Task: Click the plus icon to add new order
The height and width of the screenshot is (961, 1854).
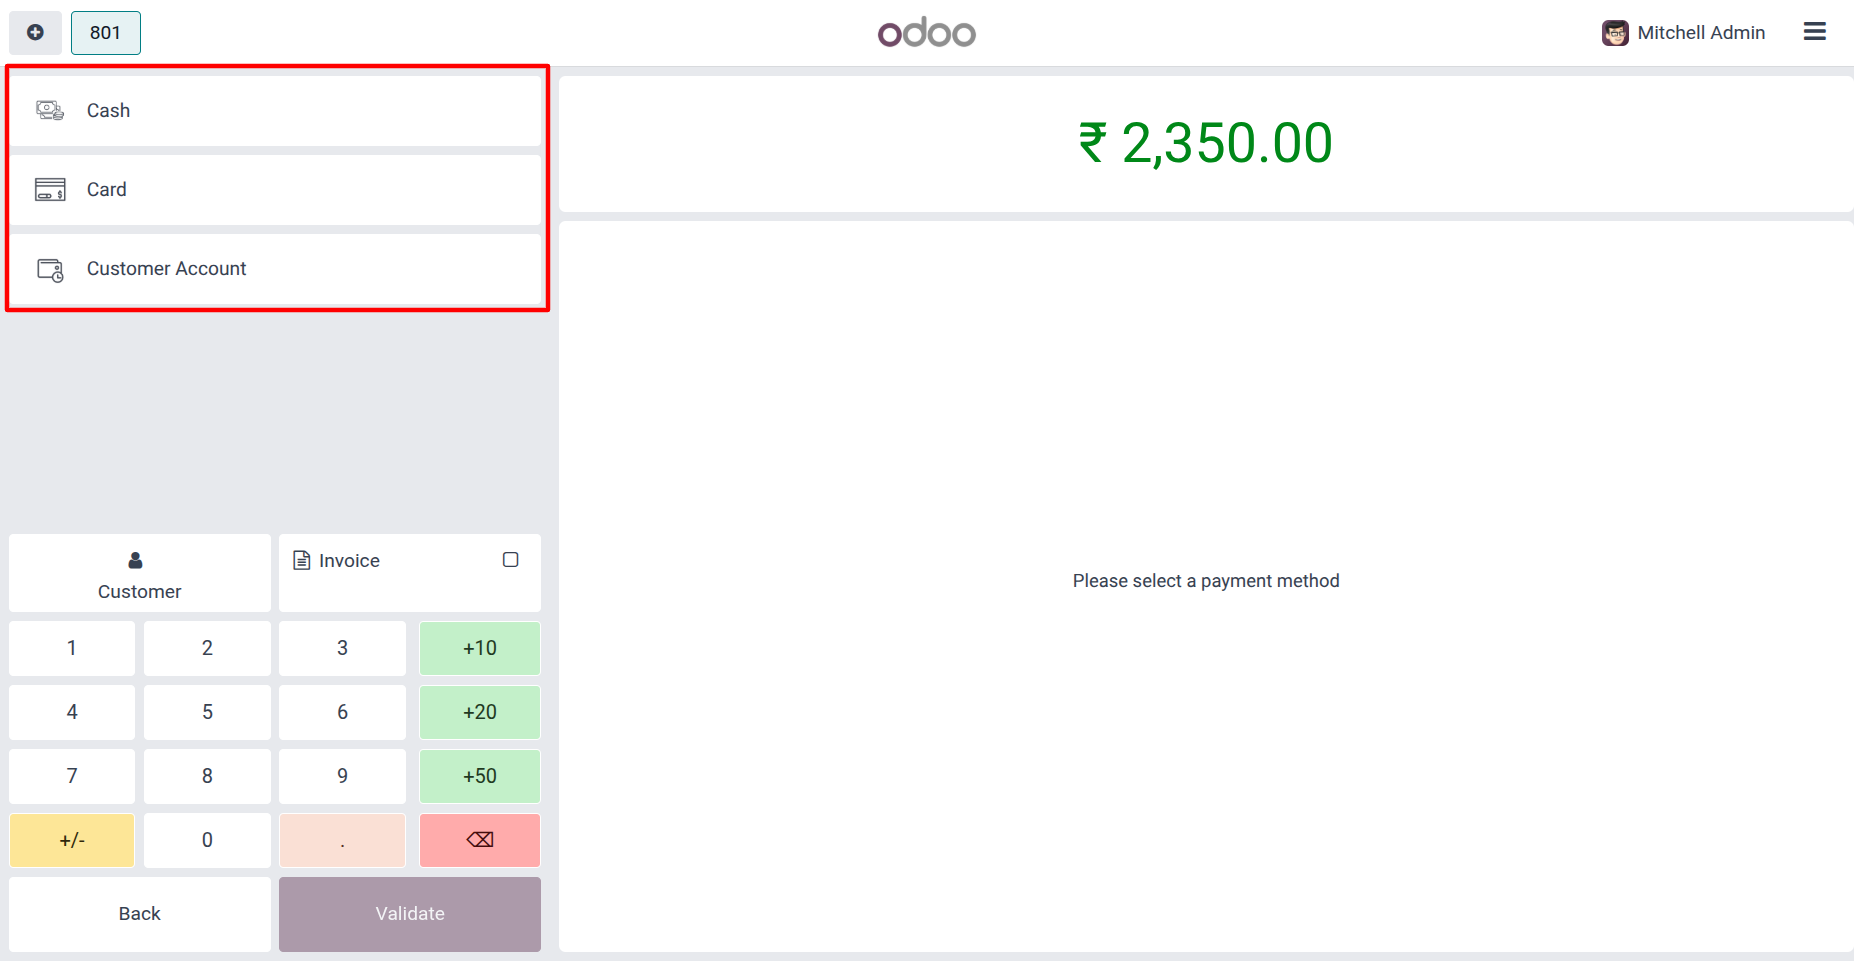Action: (x=35, y=33)
